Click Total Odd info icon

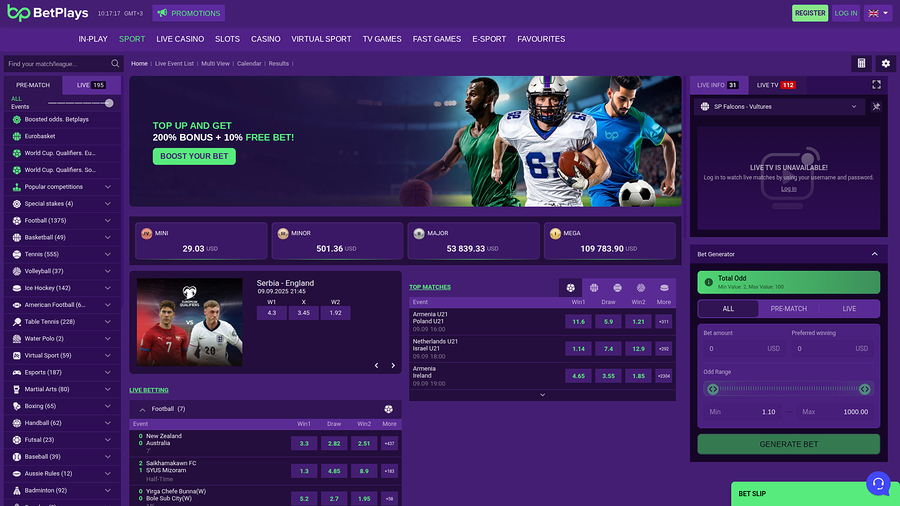pyautogui.click(x=708, y=282)
